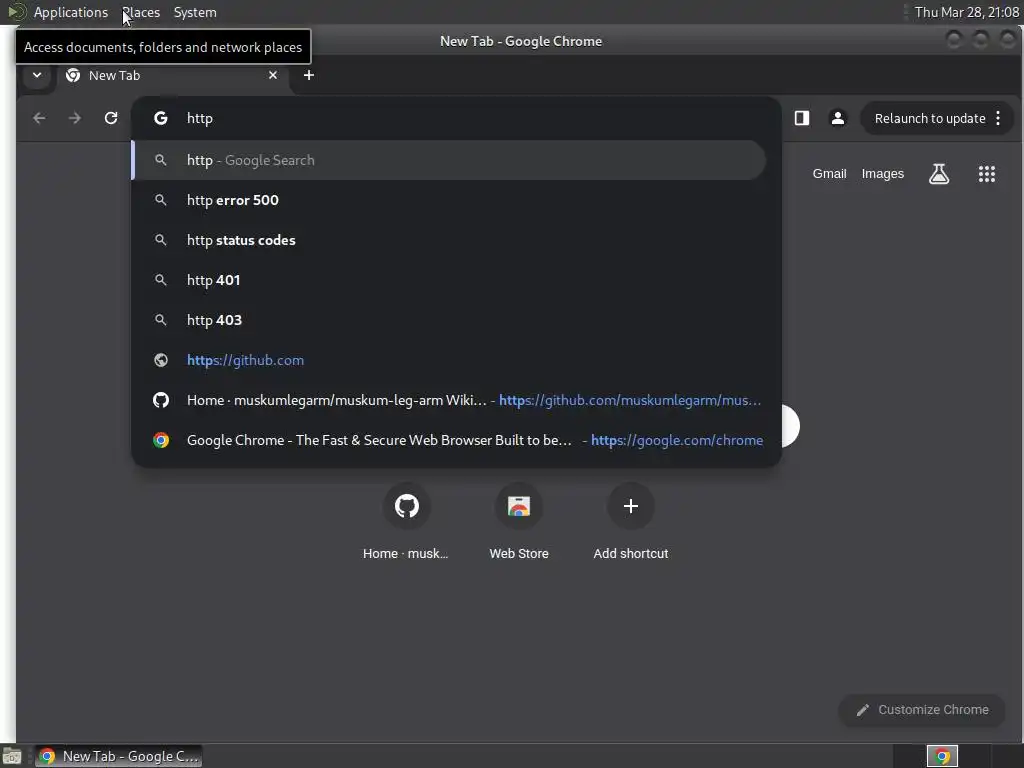Click Customize Chrome button
The width and height of the screenshot is (1024, 768).
922,710
